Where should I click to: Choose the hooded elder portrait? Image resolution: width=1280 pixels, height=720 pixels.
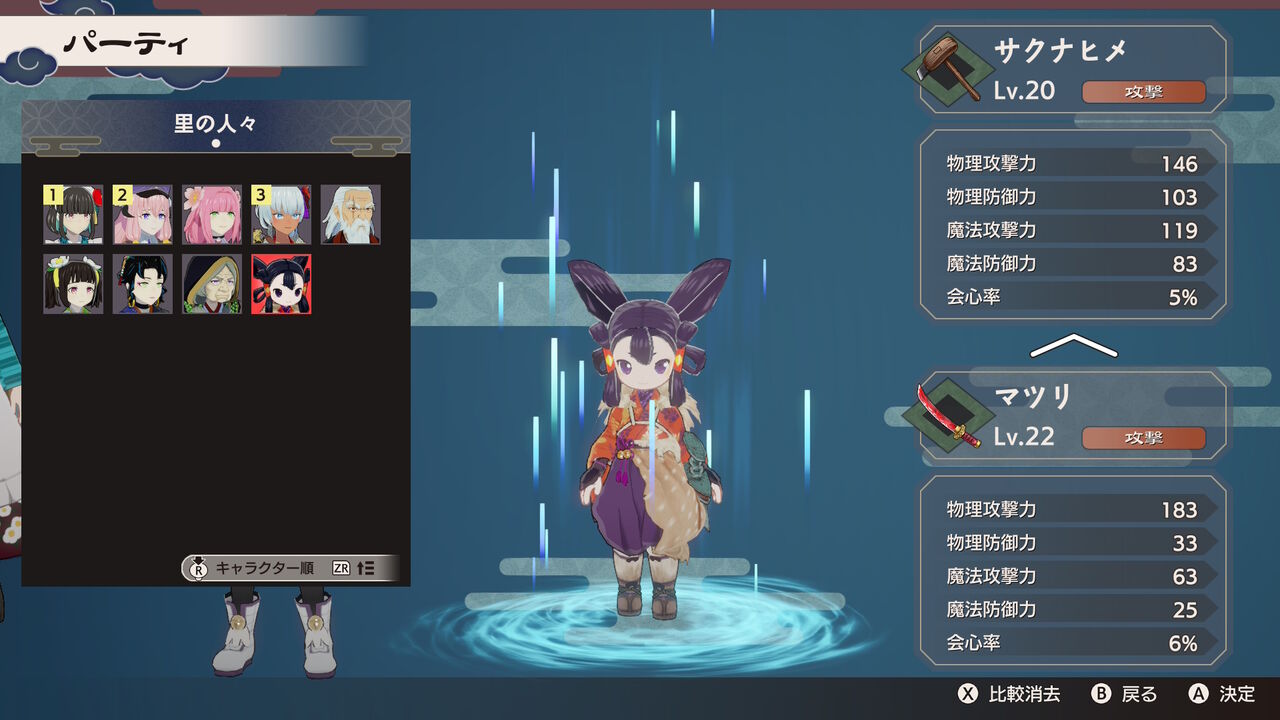tap(212, 284)
